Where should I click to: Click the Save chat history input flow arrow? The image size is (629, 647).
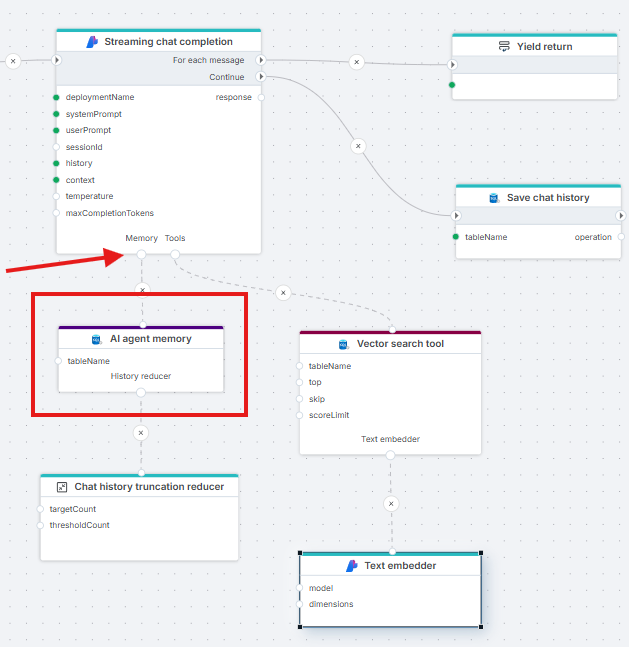(456, 215)
